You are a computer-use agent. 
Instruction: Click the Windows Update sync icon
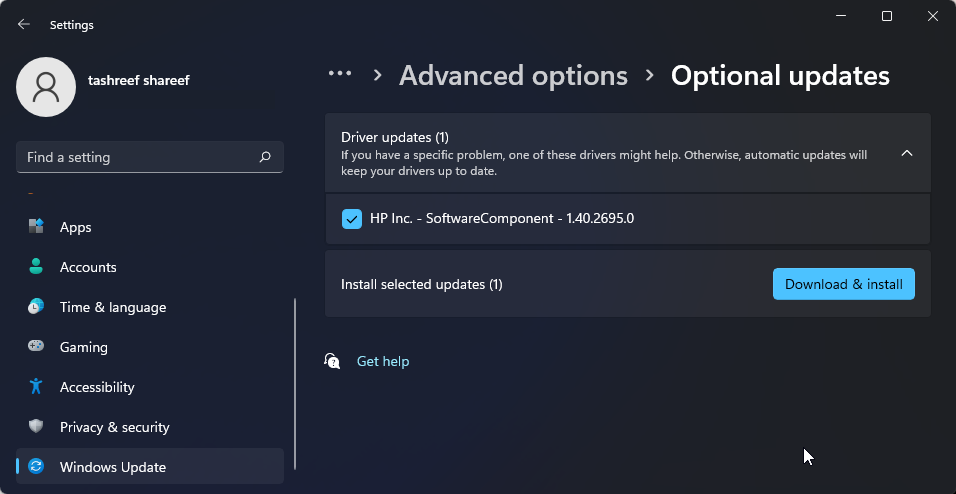coord(36,467)
